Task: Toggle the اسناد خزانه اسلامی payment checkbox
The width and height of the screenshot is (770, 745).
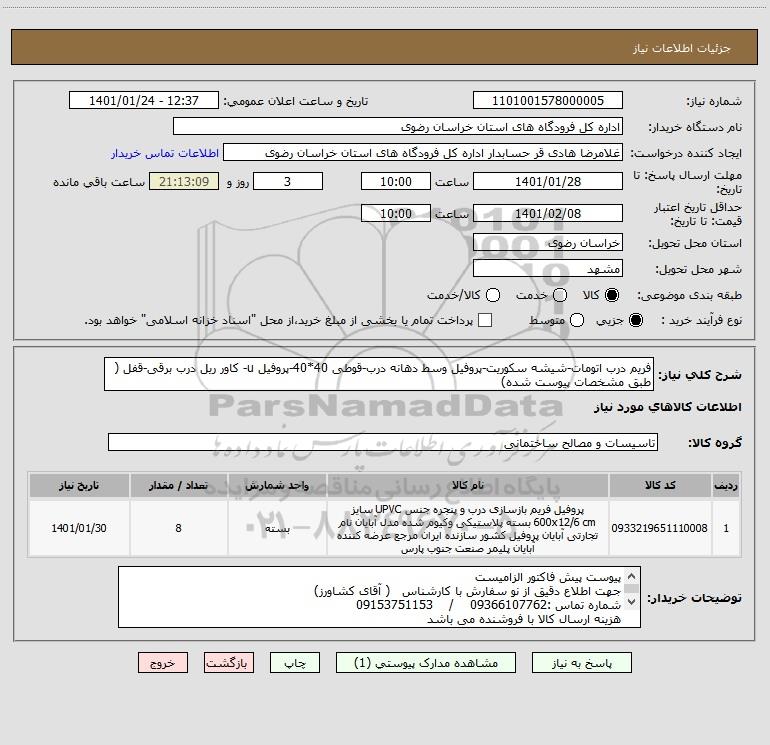Action: click(485, 320)
